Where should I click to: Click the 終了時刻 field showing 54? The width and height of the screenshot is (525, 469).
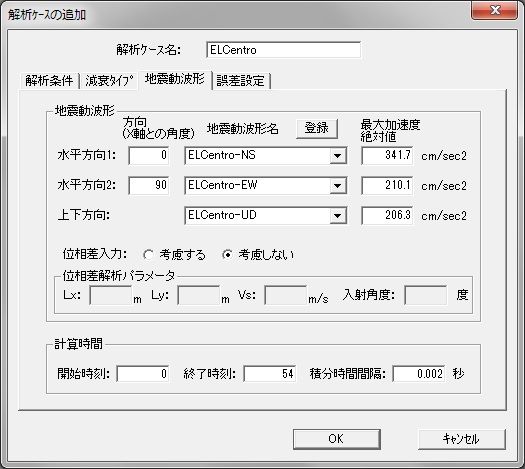[270, 374]
